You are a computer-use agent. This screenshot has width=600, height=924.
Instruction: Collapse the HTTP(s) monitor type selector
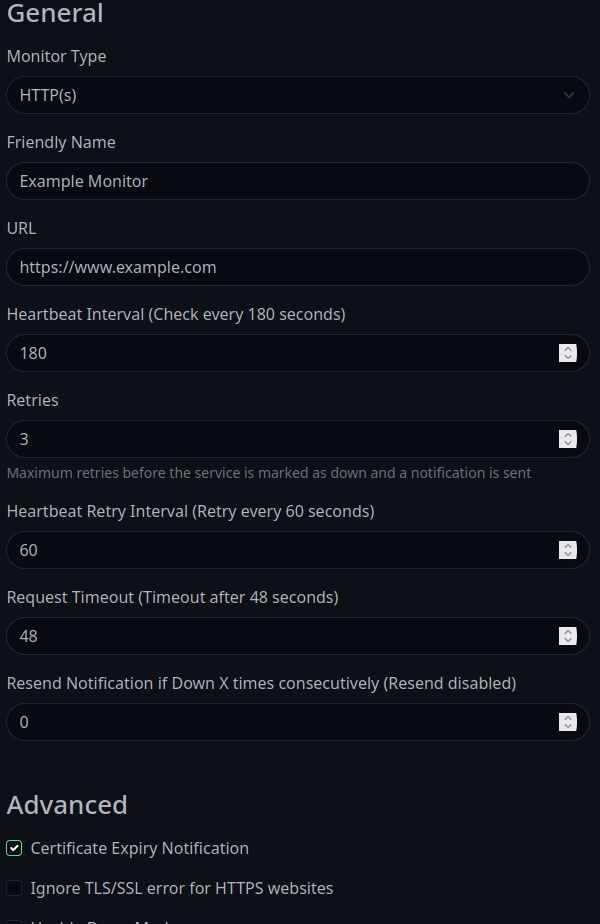point(298,95)
